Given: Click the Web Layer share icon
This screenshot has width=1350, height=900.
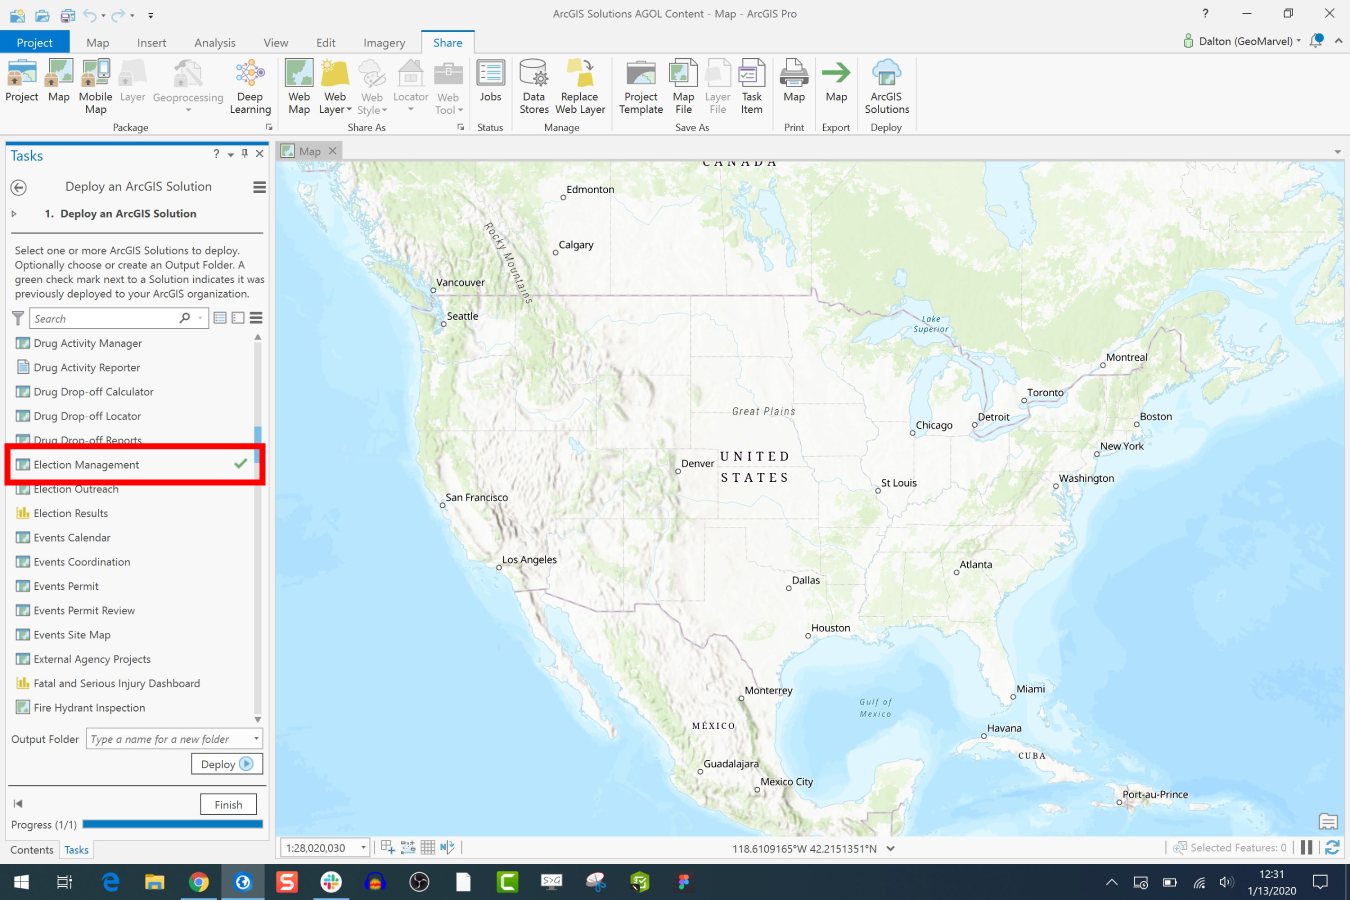Looking at the screenshot, I should [335, 74].
